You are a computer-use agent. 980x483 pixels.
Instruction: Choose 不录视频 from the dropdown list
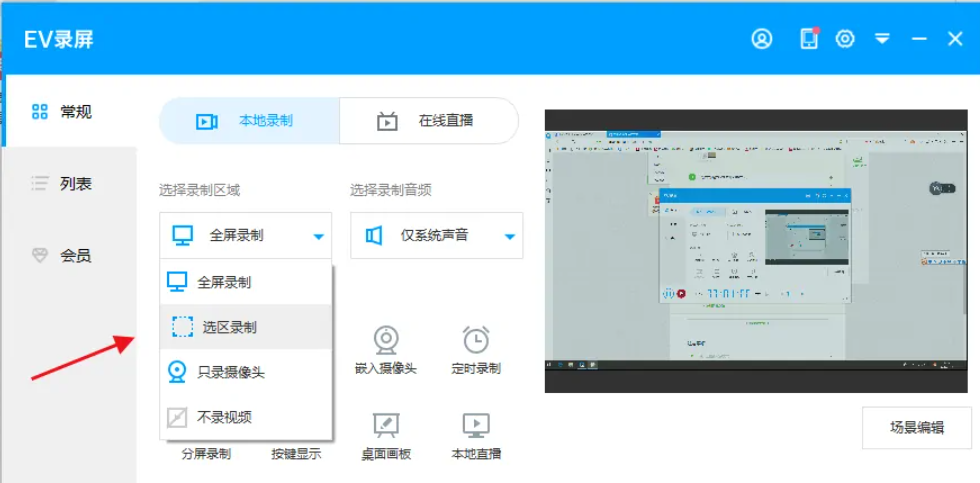[246, 417]
